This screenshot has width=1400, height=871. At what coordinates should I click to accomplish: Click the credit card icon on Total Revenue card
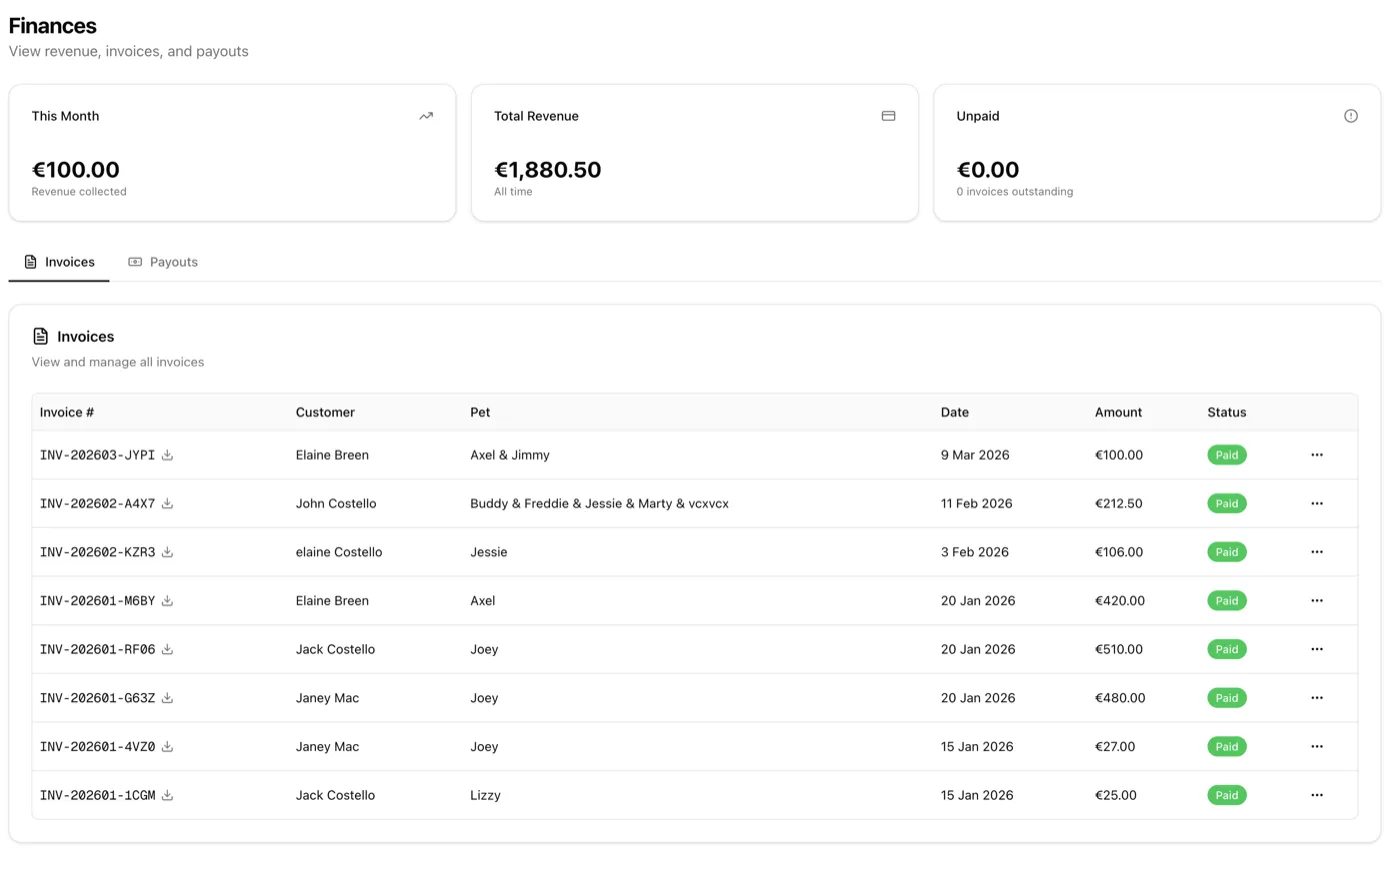[x=888, y=115]
